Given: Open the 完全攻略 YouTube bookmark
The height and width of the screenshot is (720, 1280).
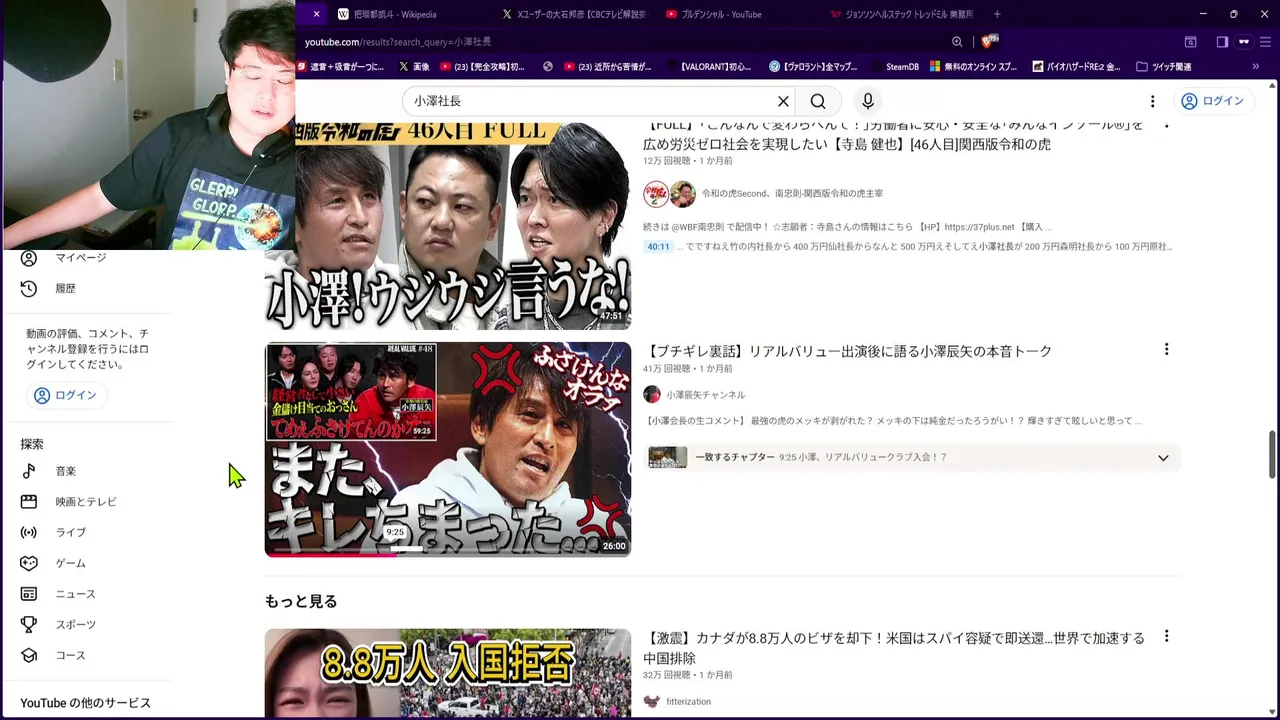Looking at the screenshot, I should click(482, 67).
